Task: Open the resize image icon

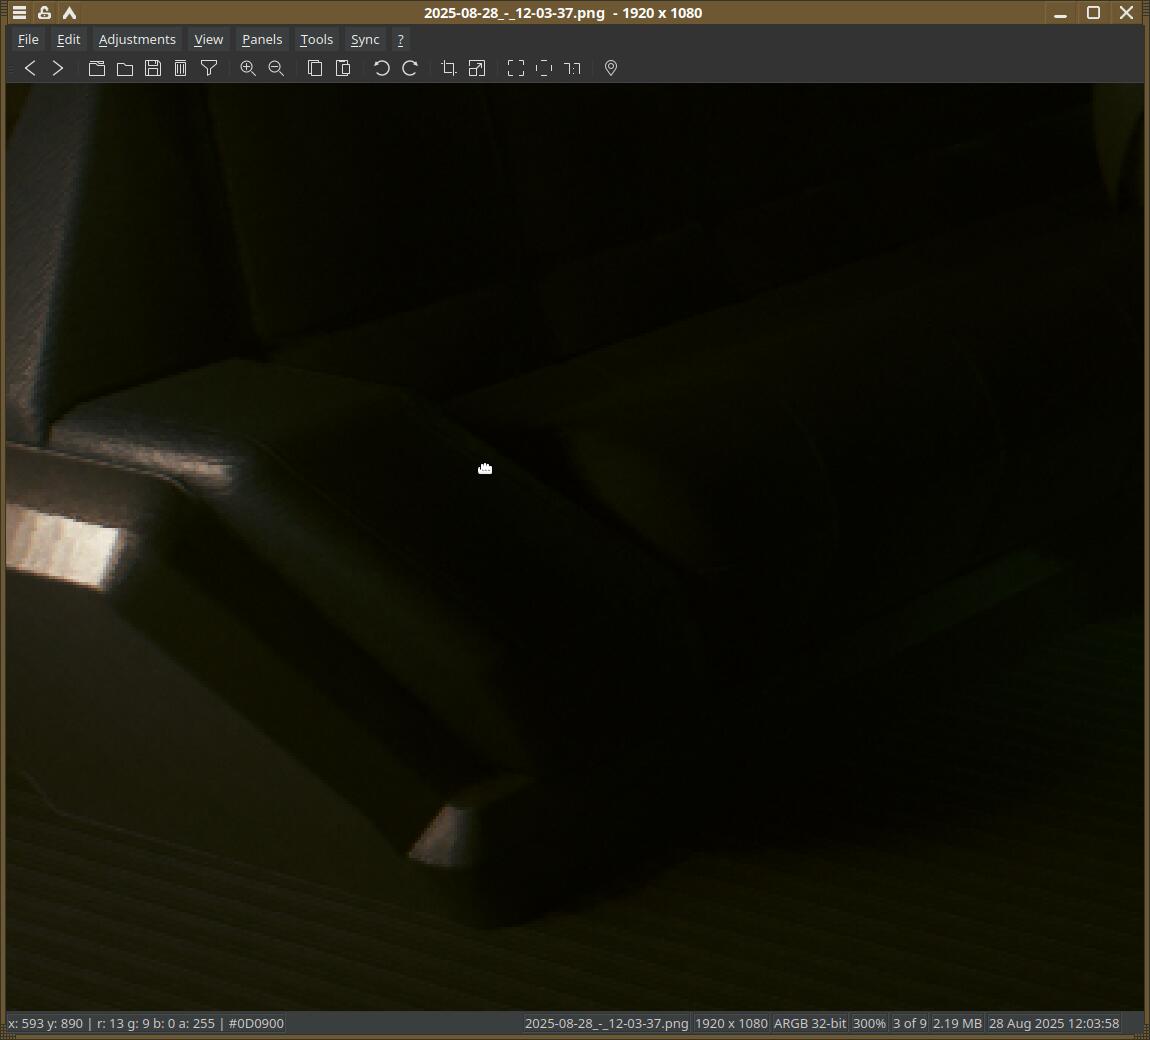Action: pyautogui.click(x=477, y=68)
